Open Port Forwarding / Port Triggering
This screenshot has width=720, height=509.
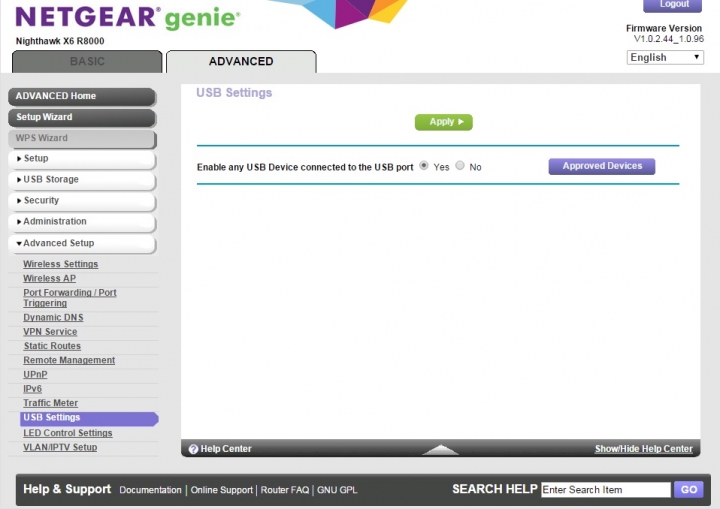point(70,298)
